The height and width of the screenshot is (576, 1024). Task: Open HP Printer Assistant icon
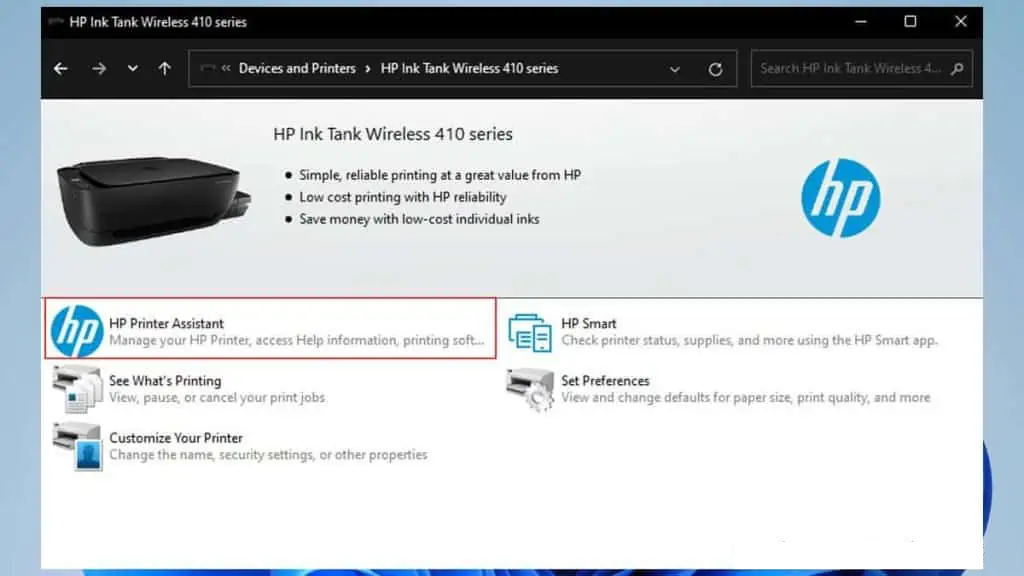click(x=77, y=331)
